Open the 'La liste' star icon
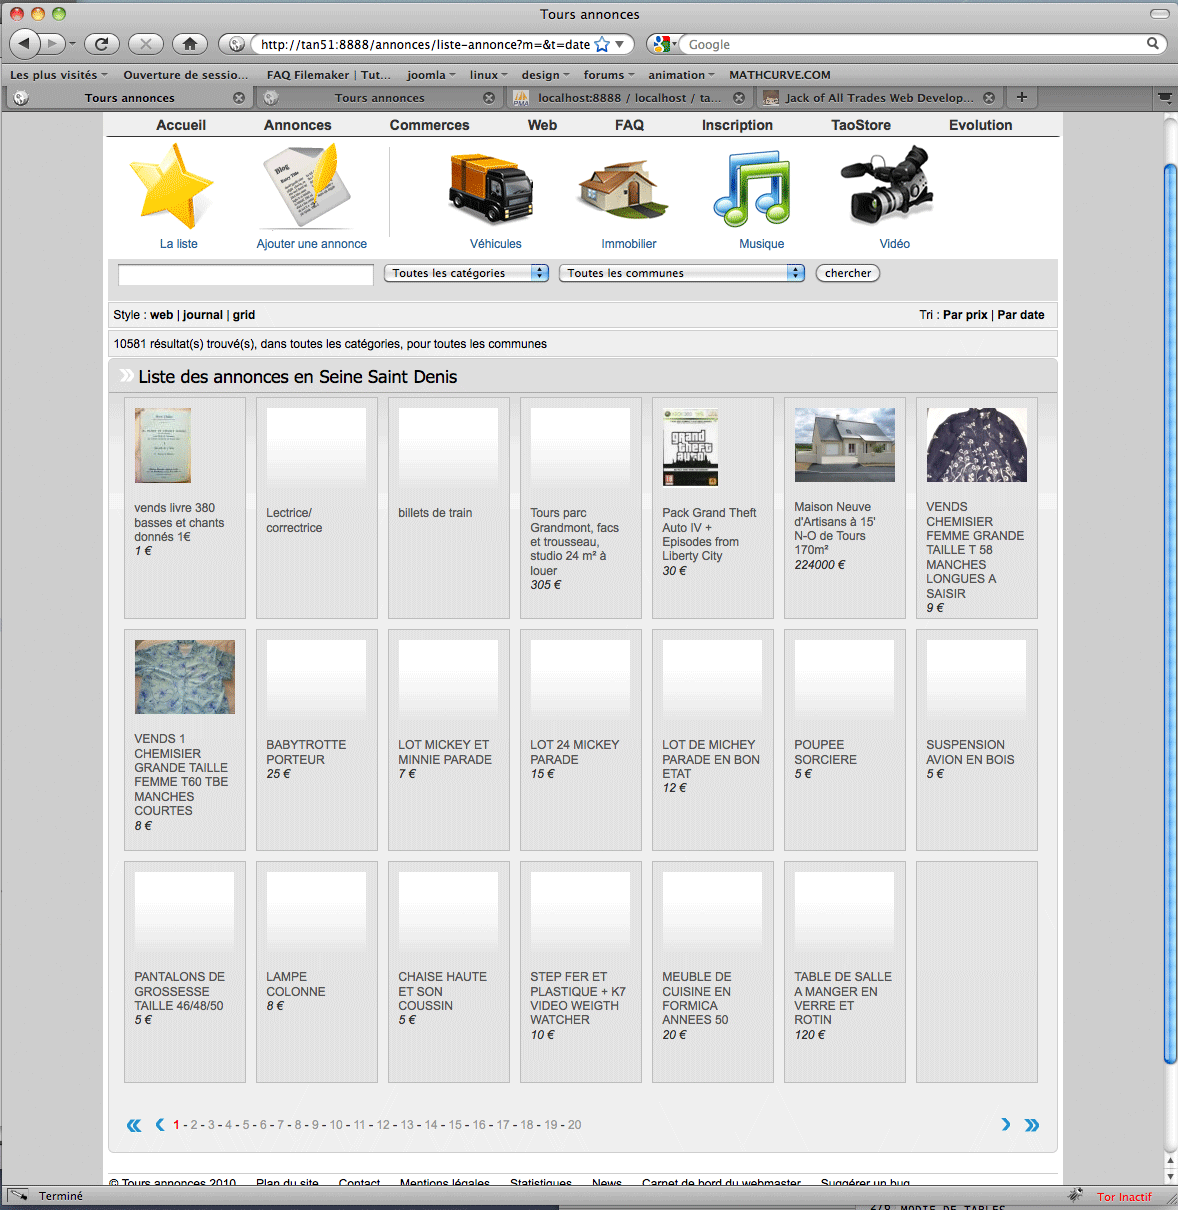The width and height of the screenshot is (1178, 1210). click(171, 187)
